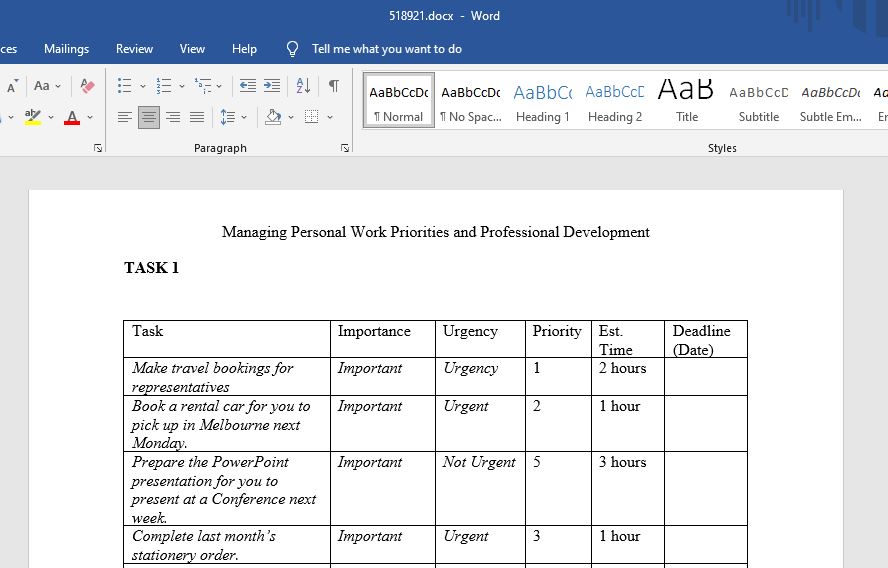888x568 pixels.
Task: Open the Shading color dropdown arrow
Action: coord(291,117)
